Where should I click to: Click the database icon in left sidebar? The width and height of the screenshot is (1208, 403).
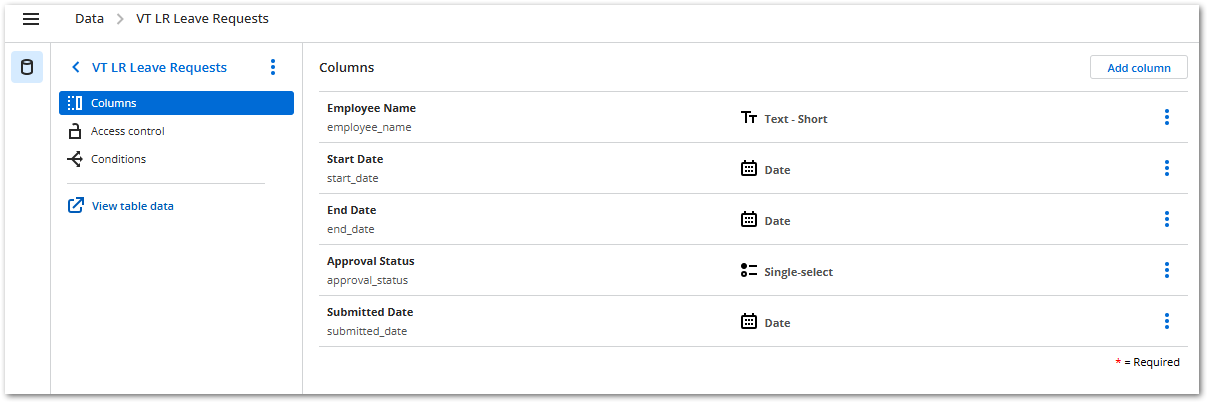pos(27,68)
